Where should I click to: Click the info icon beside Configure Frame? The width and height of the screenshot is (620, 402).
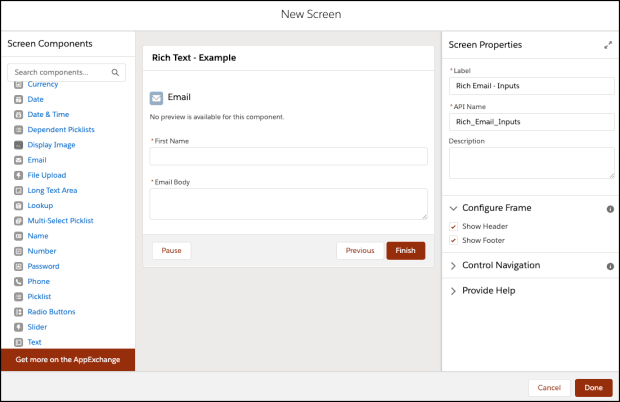609,209
